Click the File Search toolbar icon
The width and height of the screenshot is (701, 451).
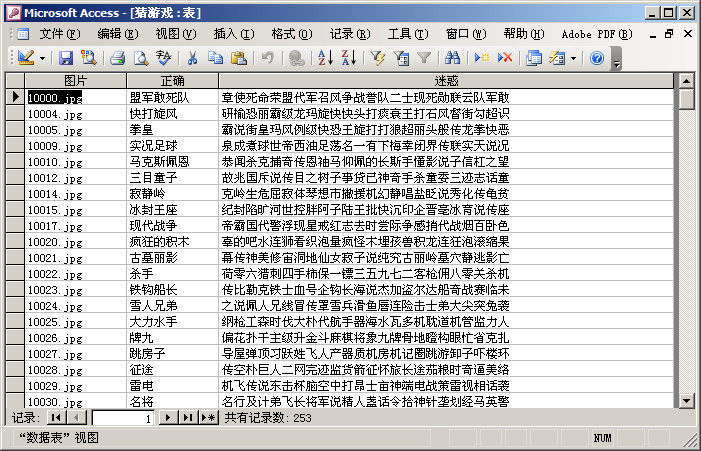89,58
